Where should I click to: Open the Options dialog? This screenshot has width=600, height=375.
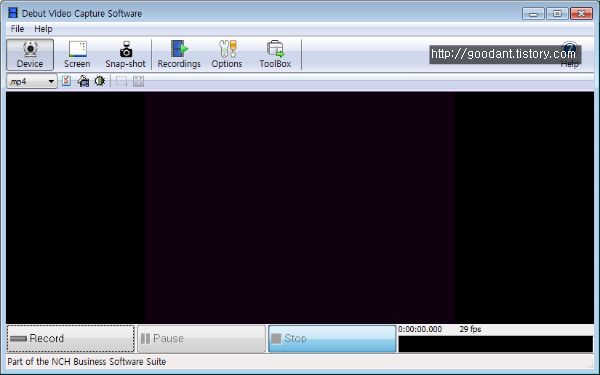point(227,54)
